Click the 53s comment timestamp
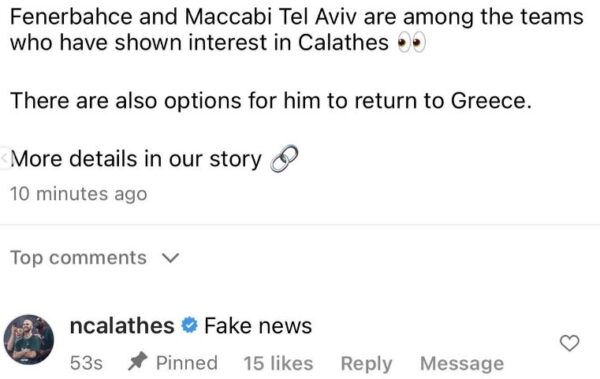Image resolution: width=600 pixels, height=379 pixels. (86, 363)
